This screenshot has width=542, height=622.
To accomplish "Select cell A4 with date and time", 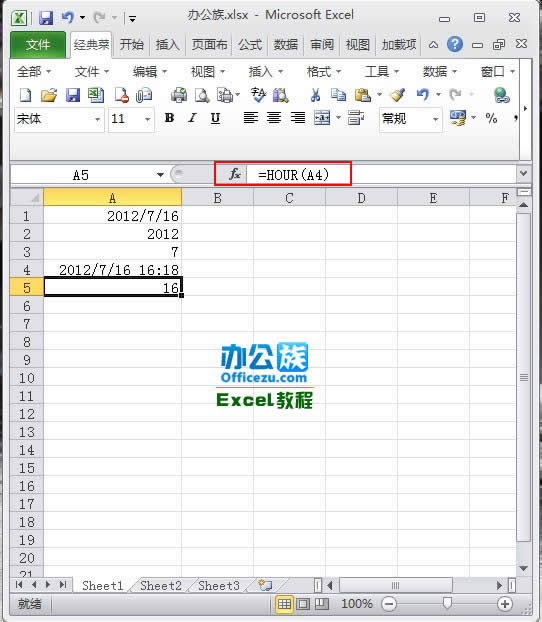I will tap(113, 270).
